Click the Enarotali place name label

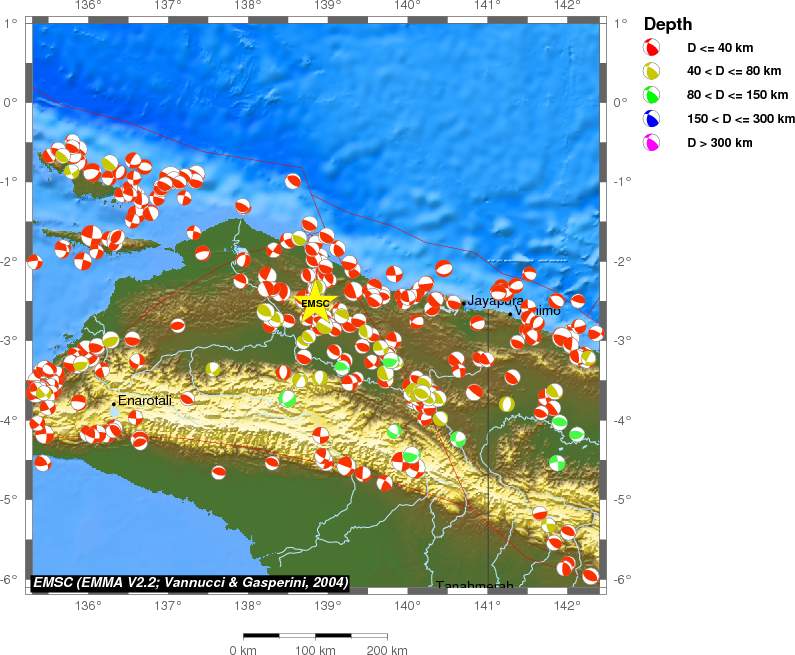coord(145,400)
